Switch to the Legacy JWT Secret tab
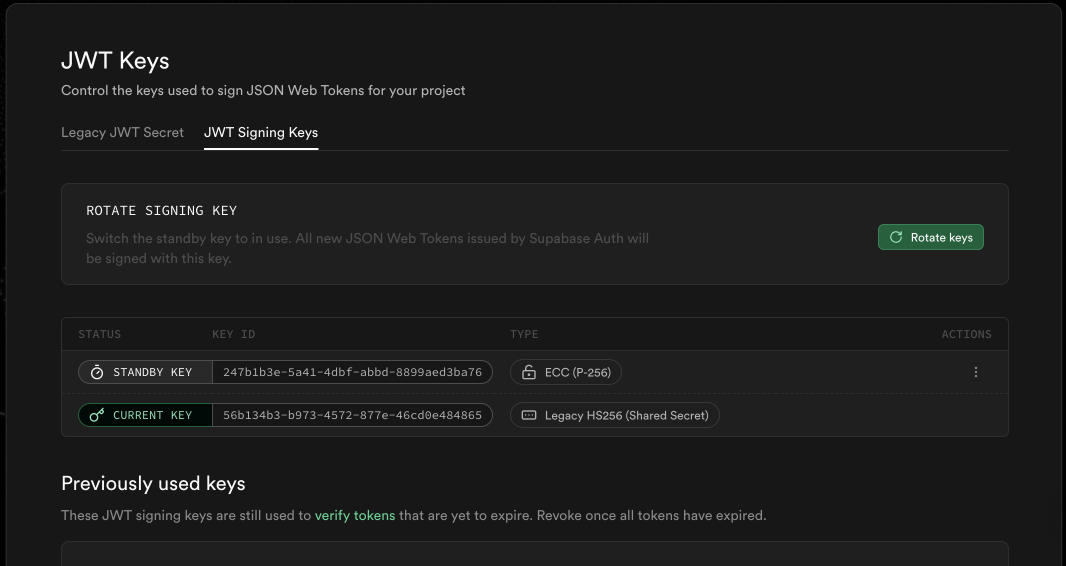The height and width of the screenshot is (566, 1066). pos(122,132)
